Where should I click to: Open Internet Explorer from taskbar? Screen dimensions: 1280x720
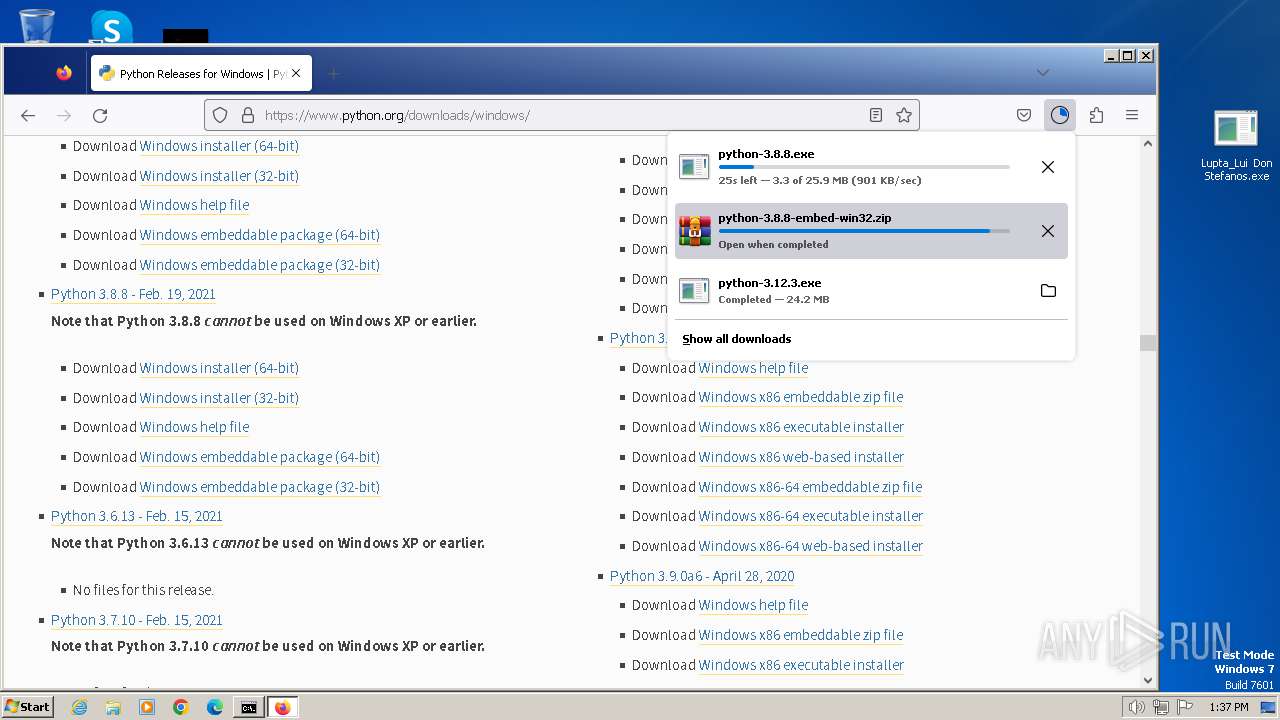coord(80,707)
